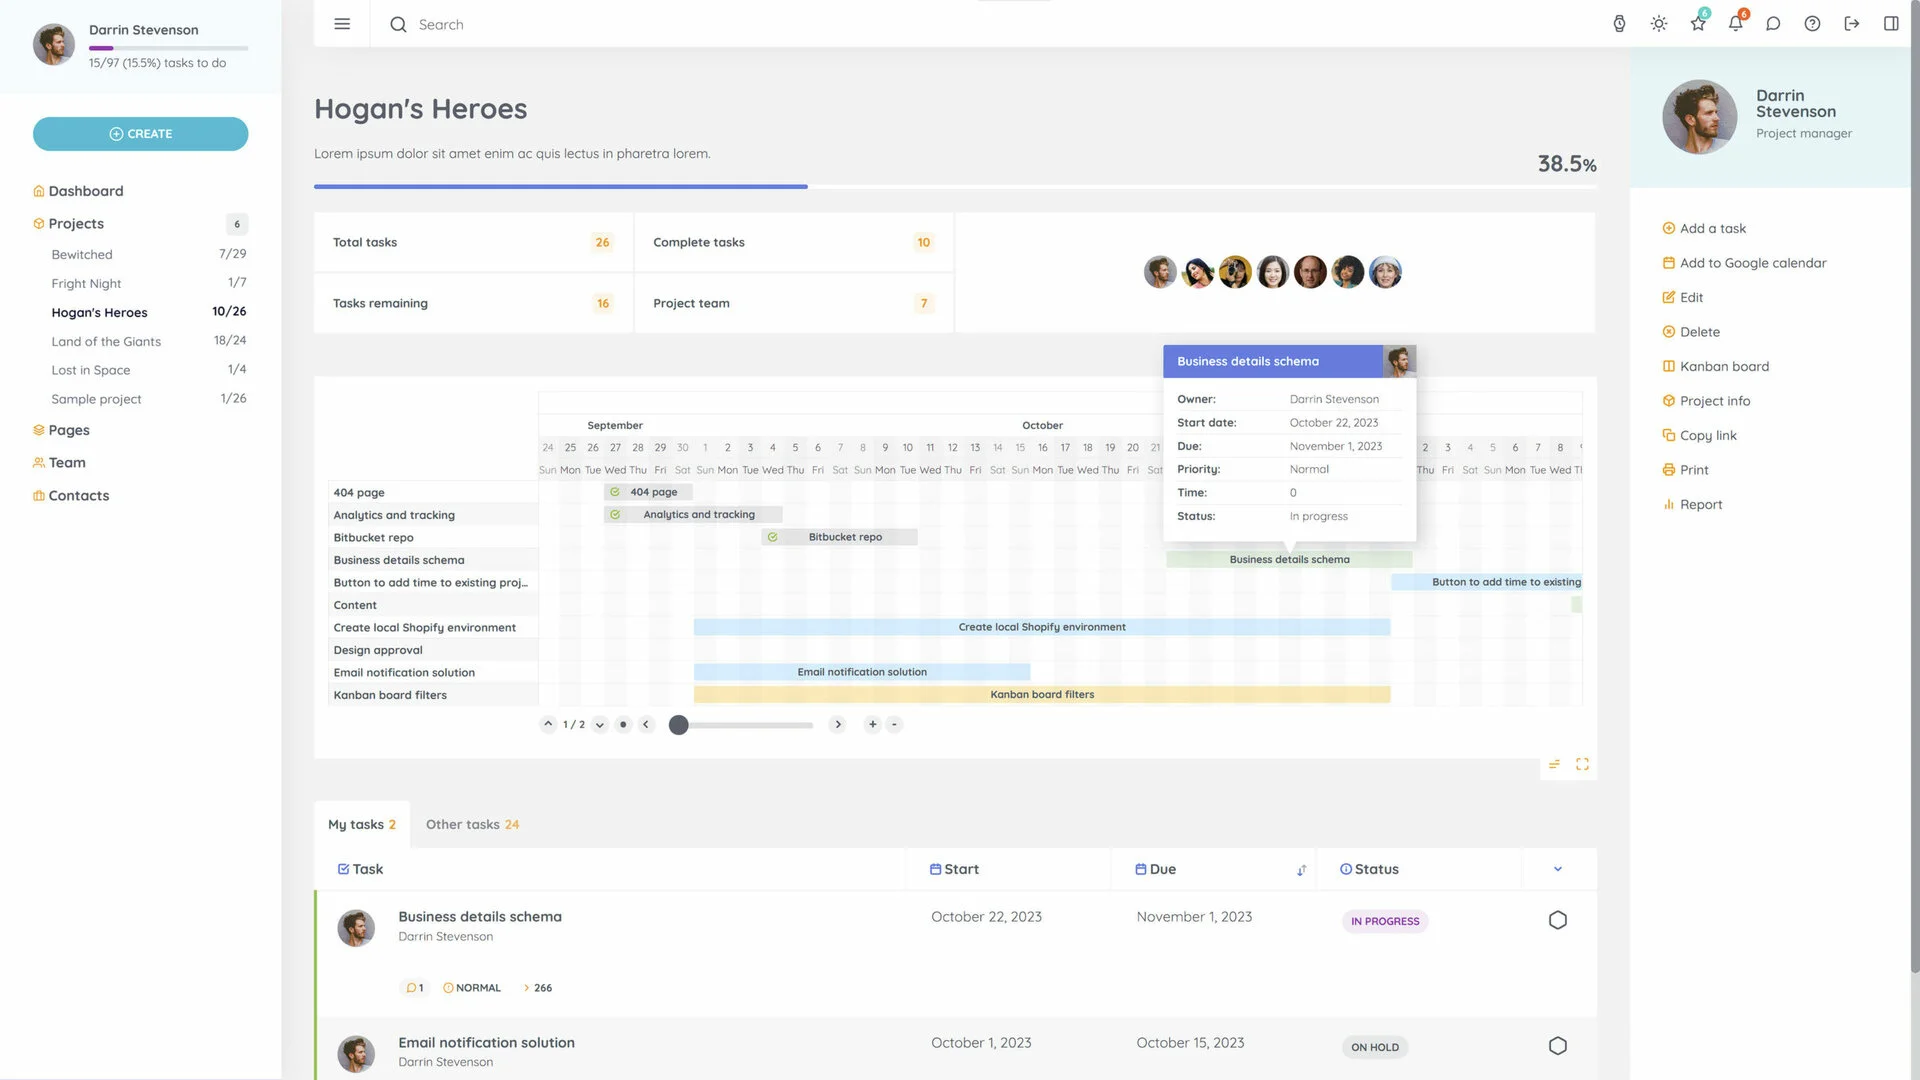The height and width of the screenshot is (1080, 1920).
Task: Toggle light/dark theme sun icon
Action: [x=1659, y=24]
